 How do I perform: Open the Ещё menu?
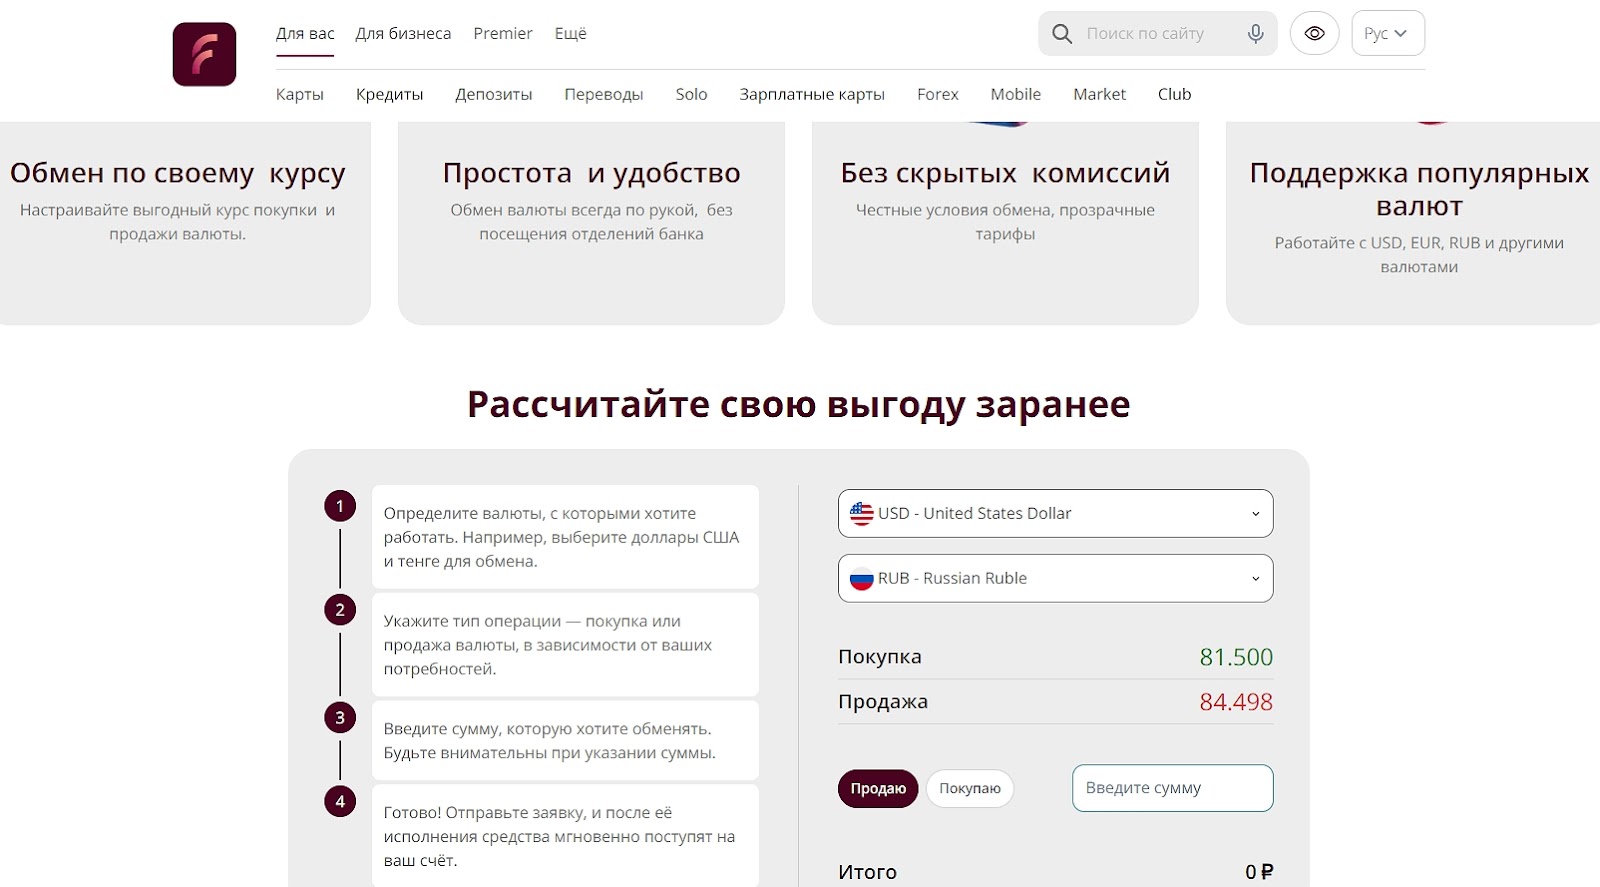(570, 34)
